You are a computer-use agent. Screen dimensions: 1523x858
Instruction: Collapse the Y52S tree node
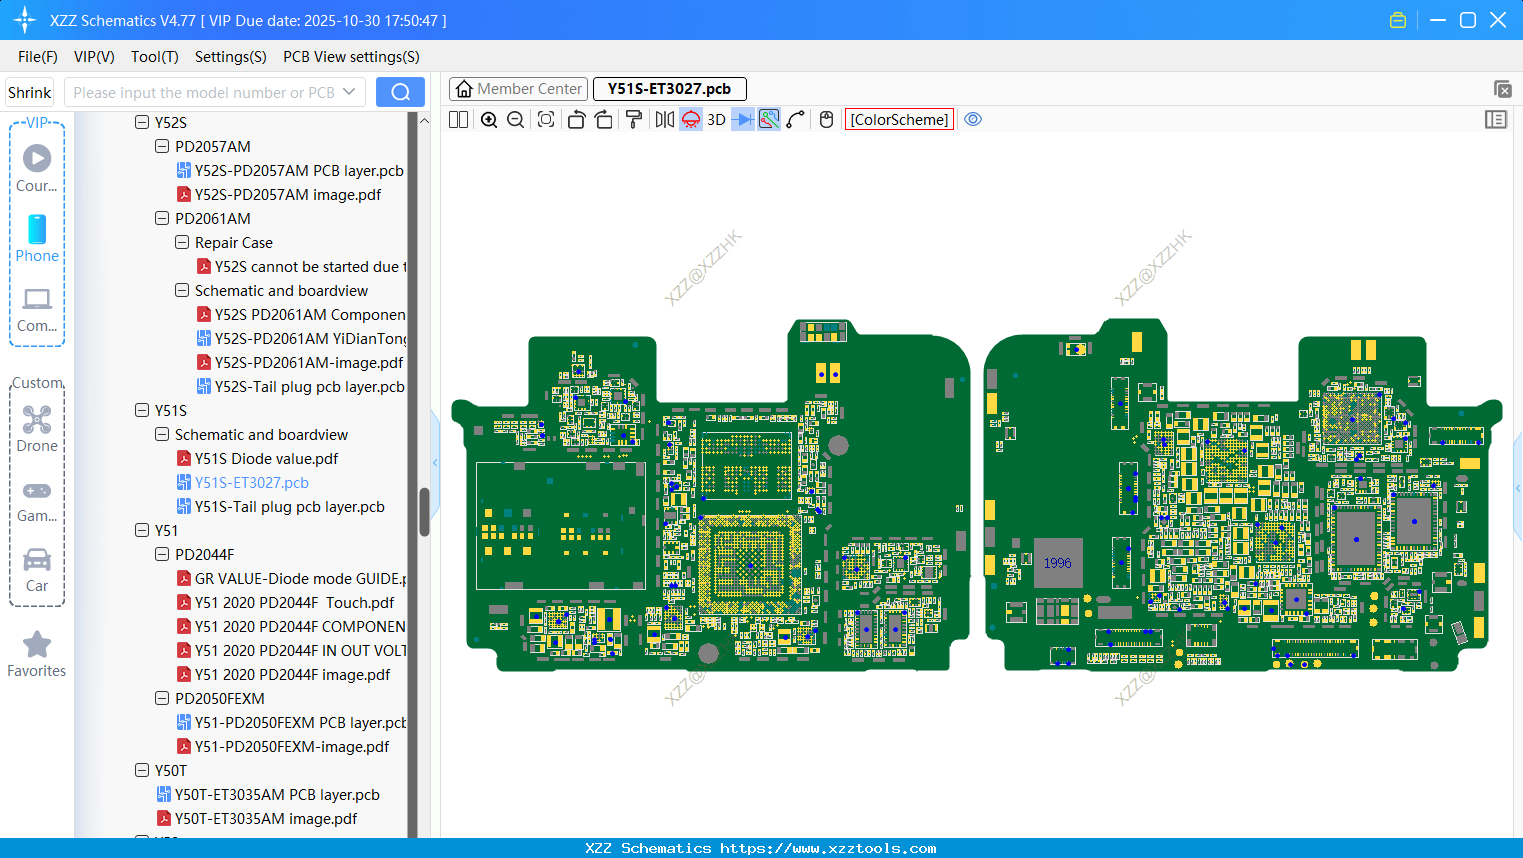pos(142,123)
